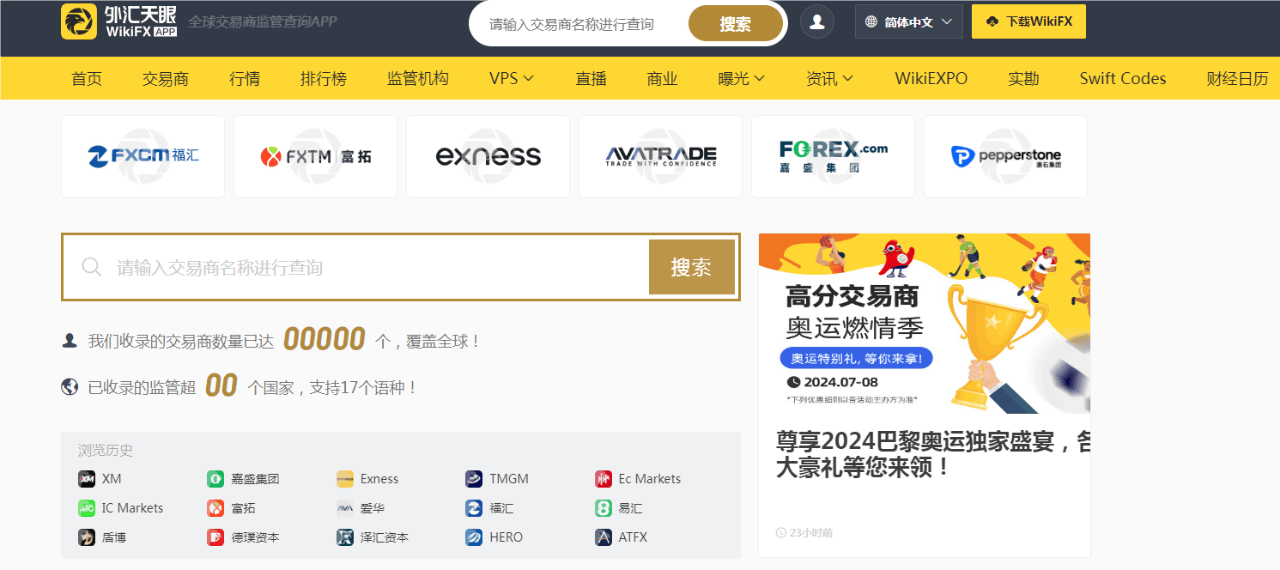The image size is (1280, 570).
Task: Open the HERO broker icon
Action: [x=474, y=537]
